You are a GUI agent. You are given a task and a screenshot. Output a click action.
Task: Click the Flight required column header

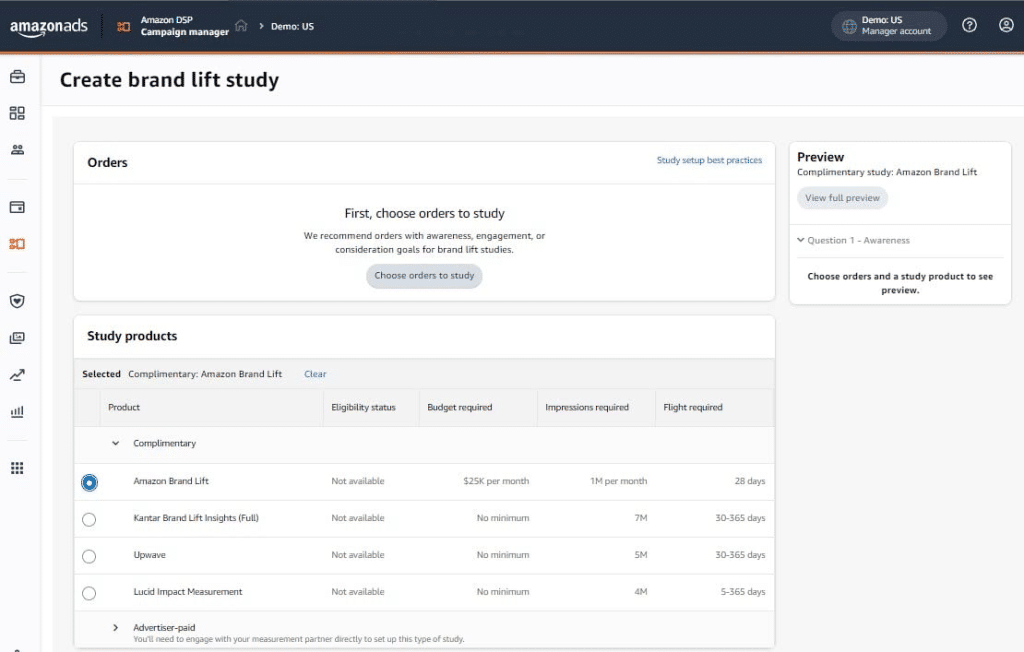pyautogui.click(x=693, y=407)
